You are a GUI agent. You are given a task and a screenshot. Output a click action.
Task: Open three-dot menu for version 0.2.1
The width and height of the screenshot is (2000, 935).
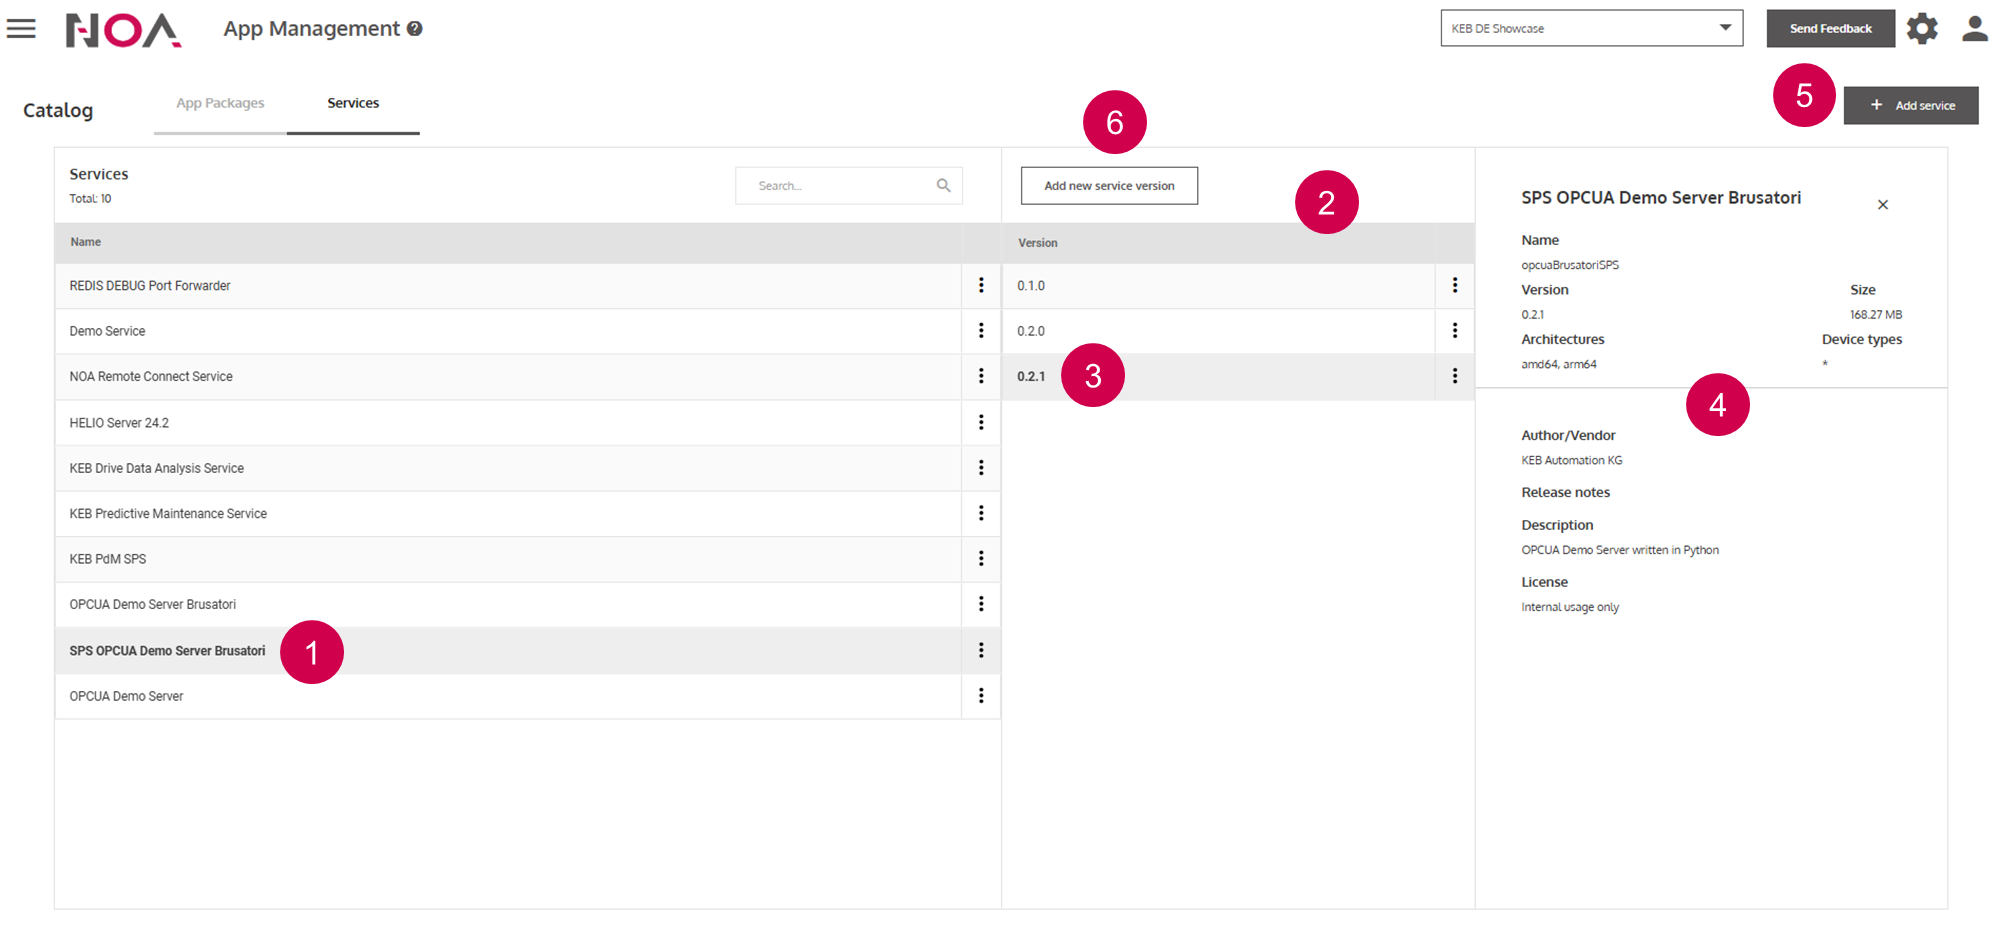coord(1454,376)
